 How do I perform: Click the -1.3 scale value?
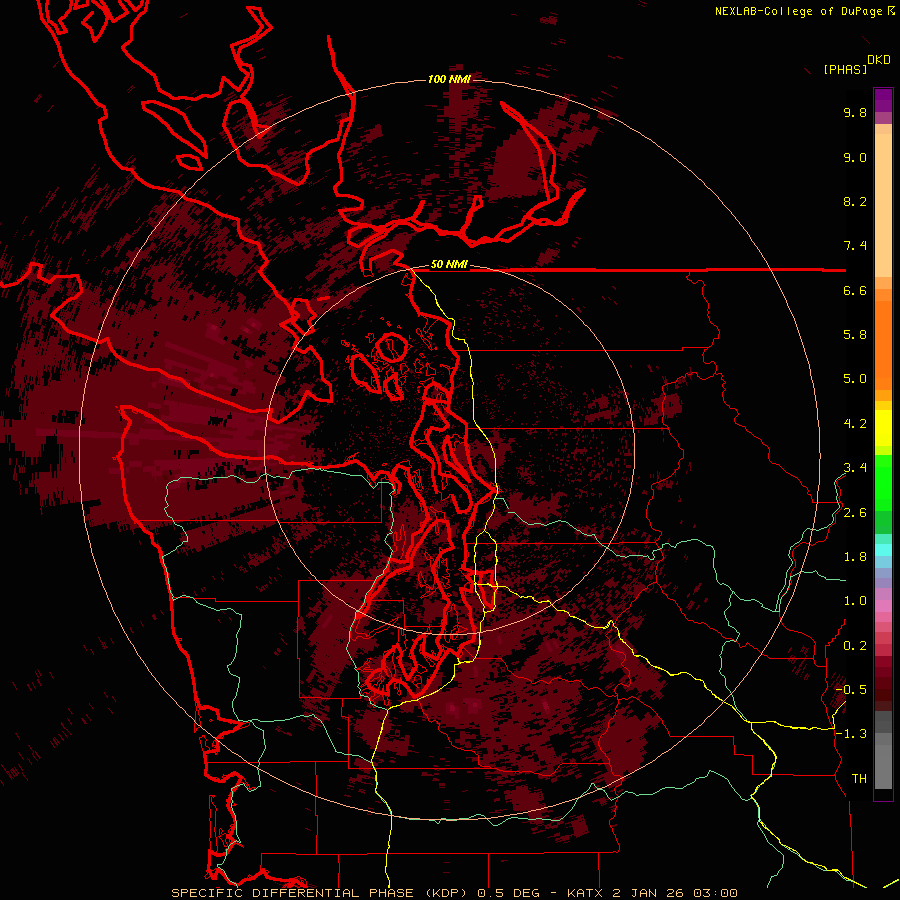point(851,734)
